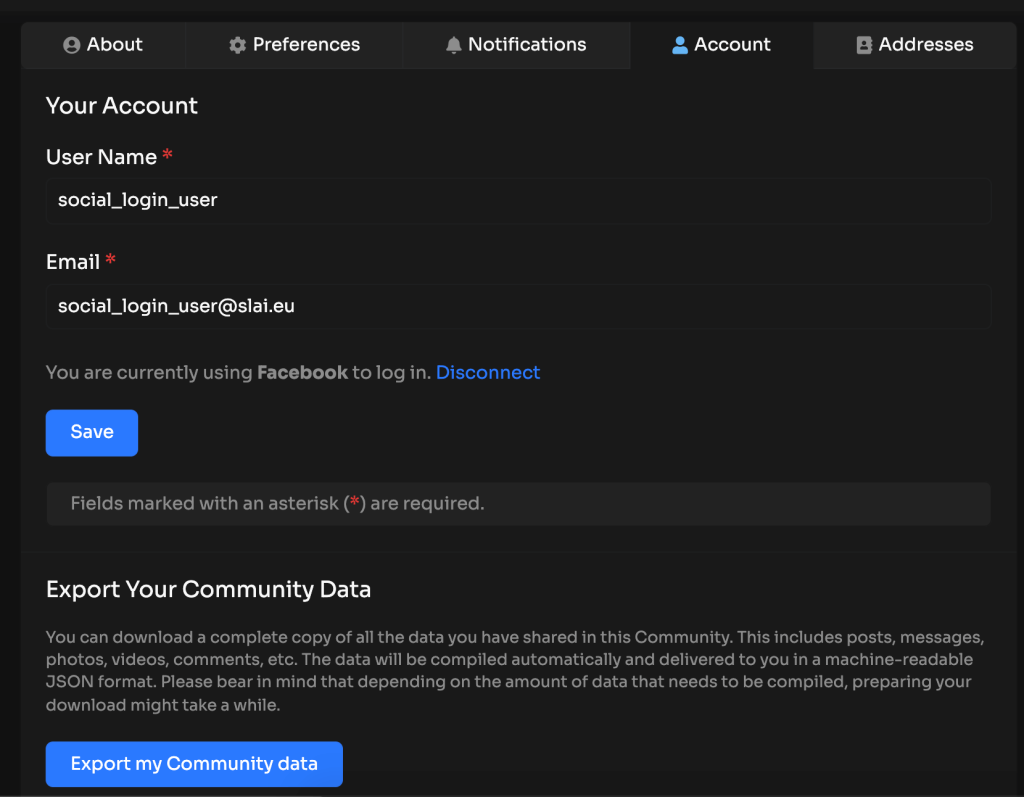
Task: Click the export data description paragraph
Action: (515, 671)
